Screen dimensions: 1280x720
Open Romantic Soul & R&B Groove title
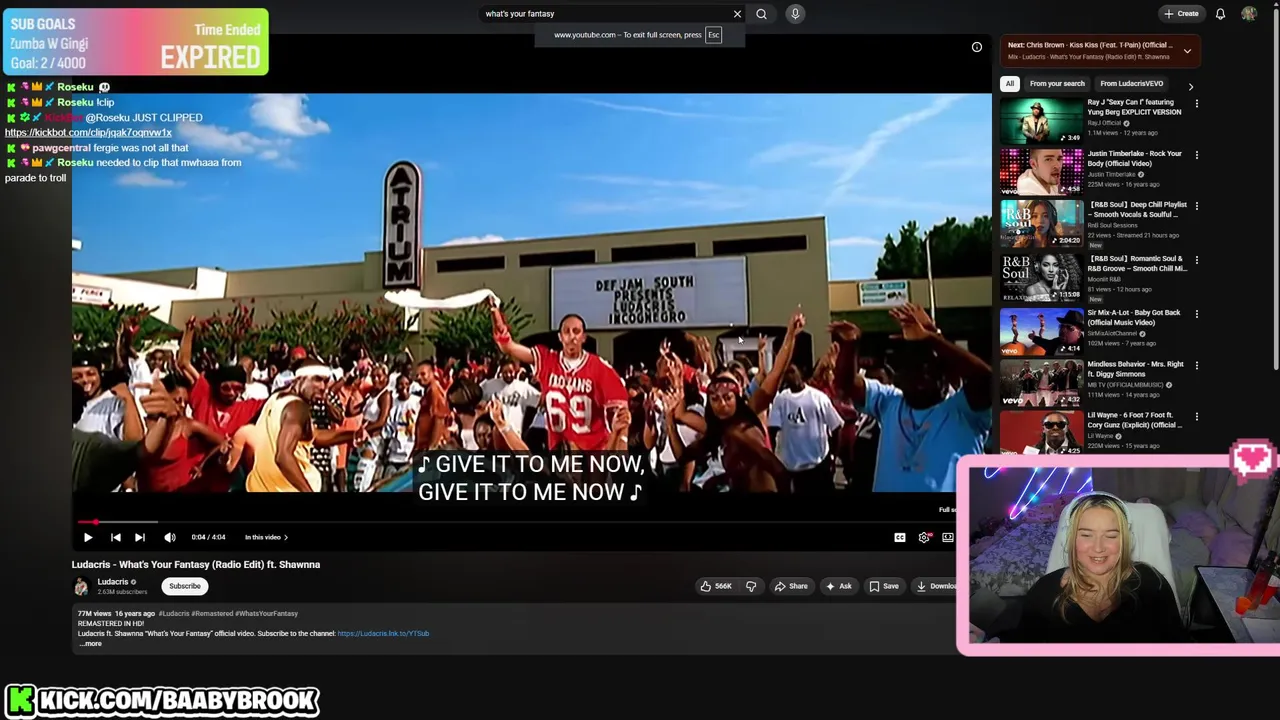1137,263
